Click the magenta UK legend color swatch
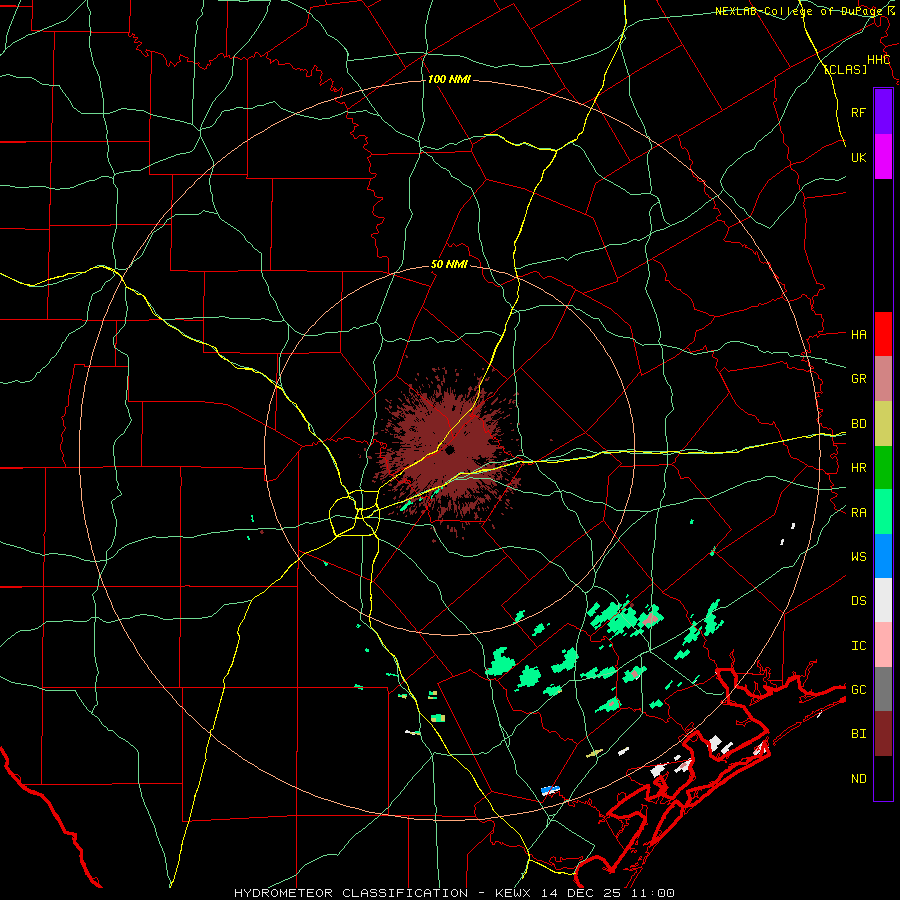The height and width of the screenshot is (900, 900). (x=883, y=157)
